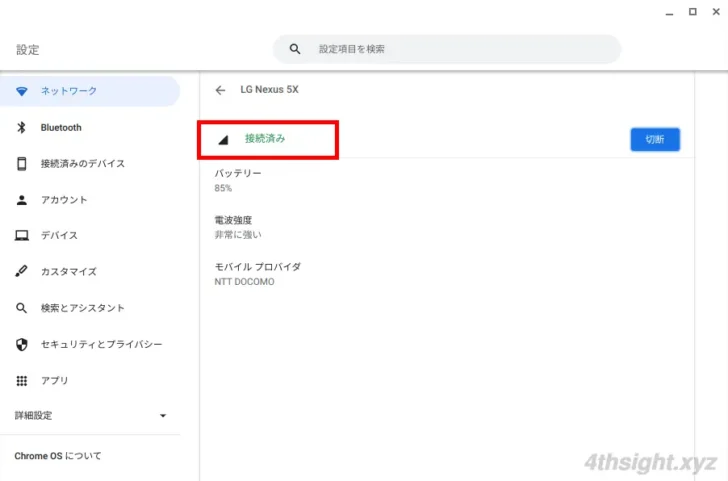Screen dimensions: 728x481
Task: Maximize the settings window
Action: [693, 12]
